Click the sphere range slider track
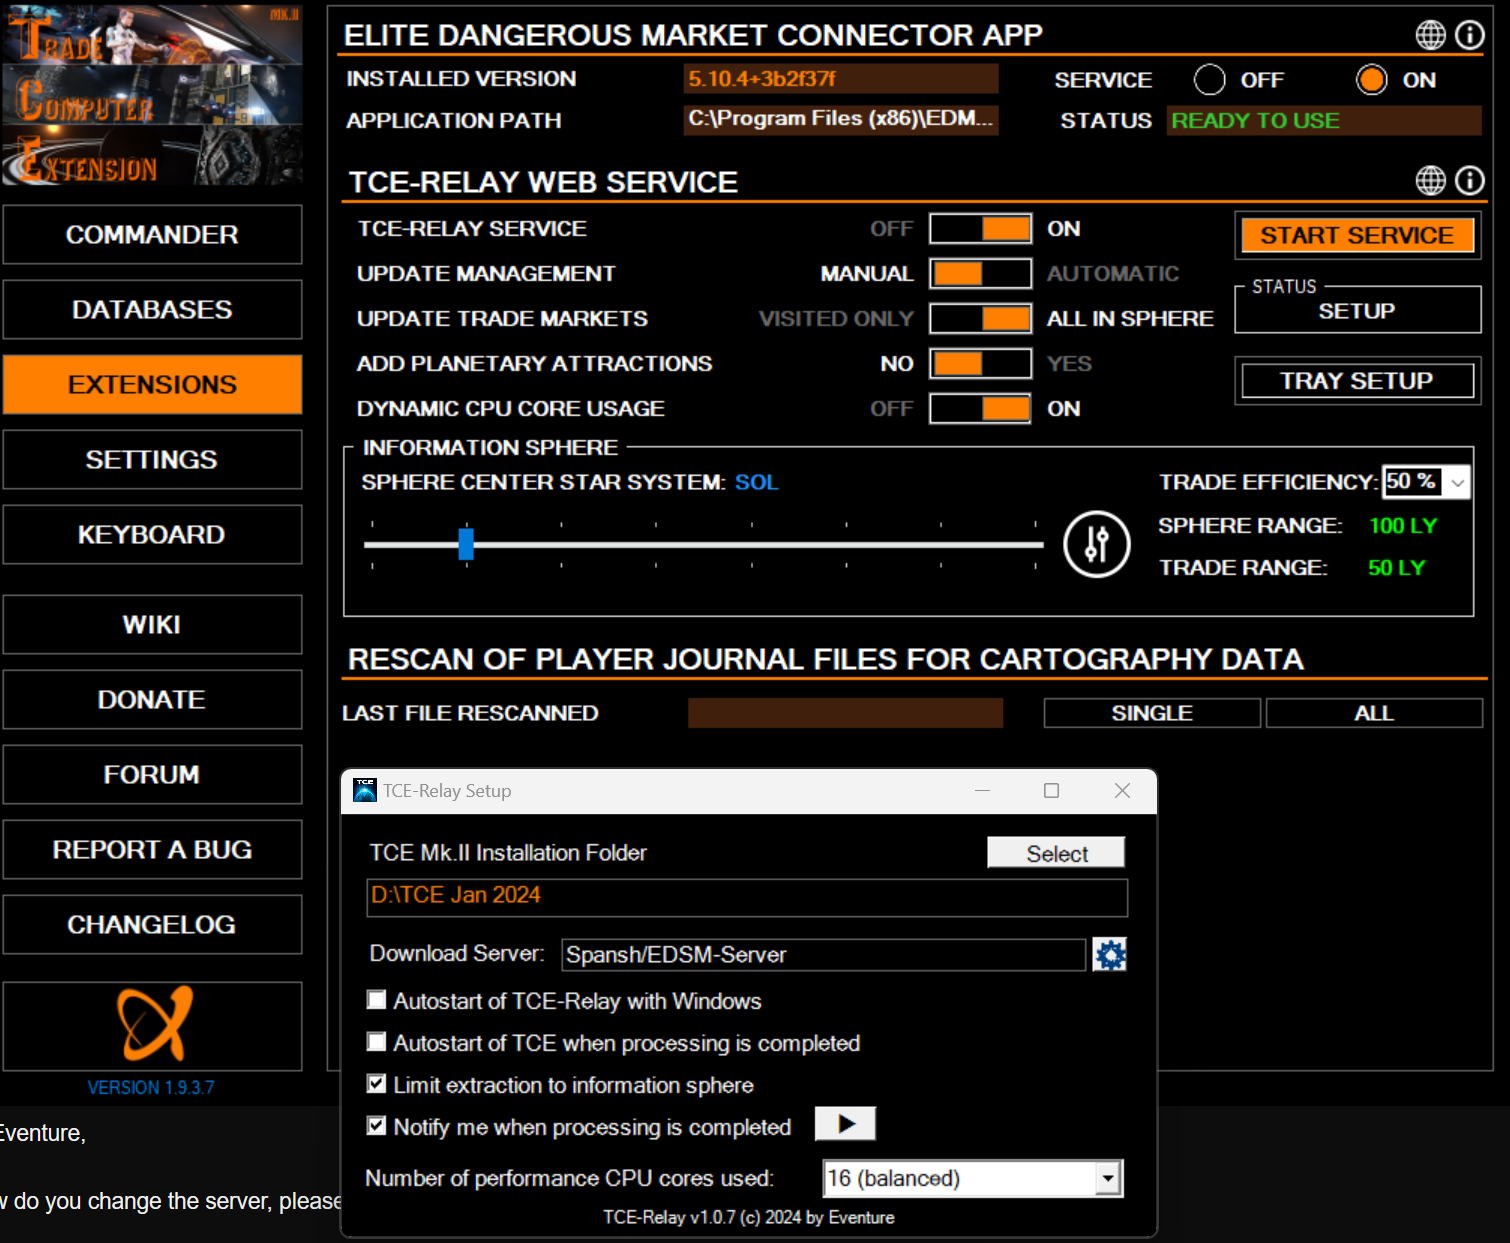1510x1243 pixels. [704, 545]
